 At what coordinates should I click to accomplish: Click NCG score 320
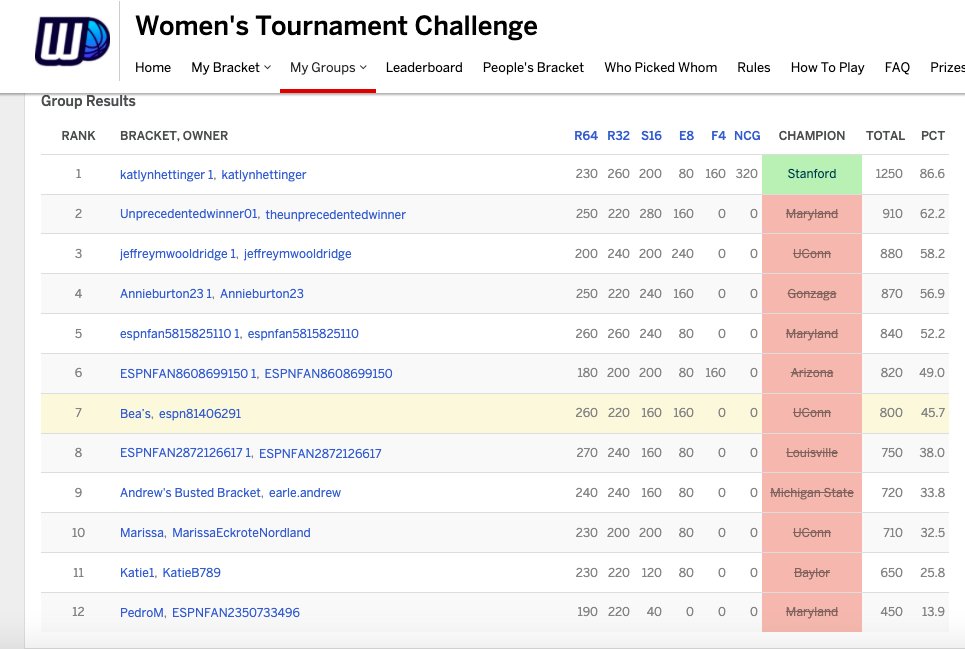(747, 174)
